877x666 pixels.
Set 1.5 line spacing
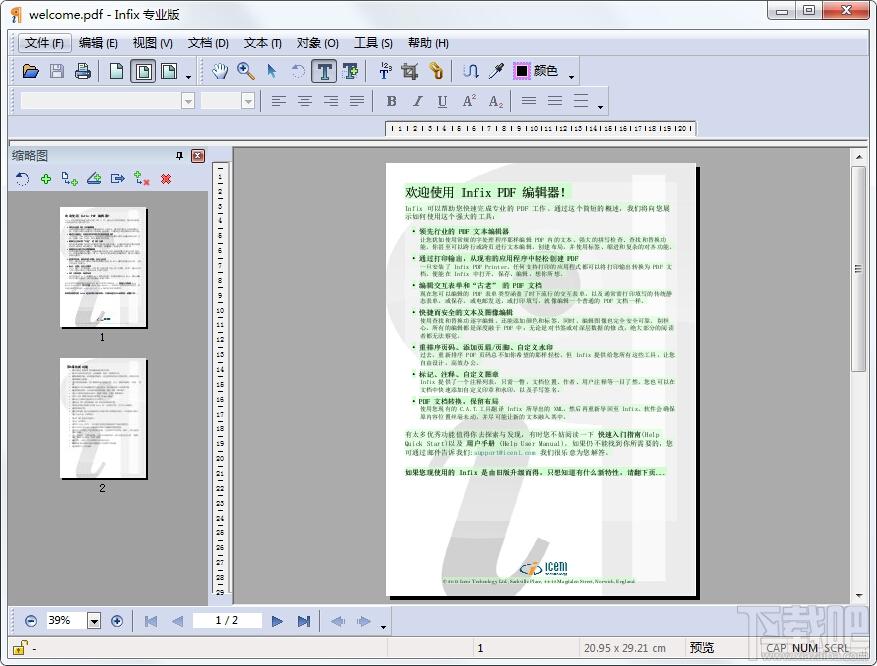pyautogui.click(x=555, y=101)
